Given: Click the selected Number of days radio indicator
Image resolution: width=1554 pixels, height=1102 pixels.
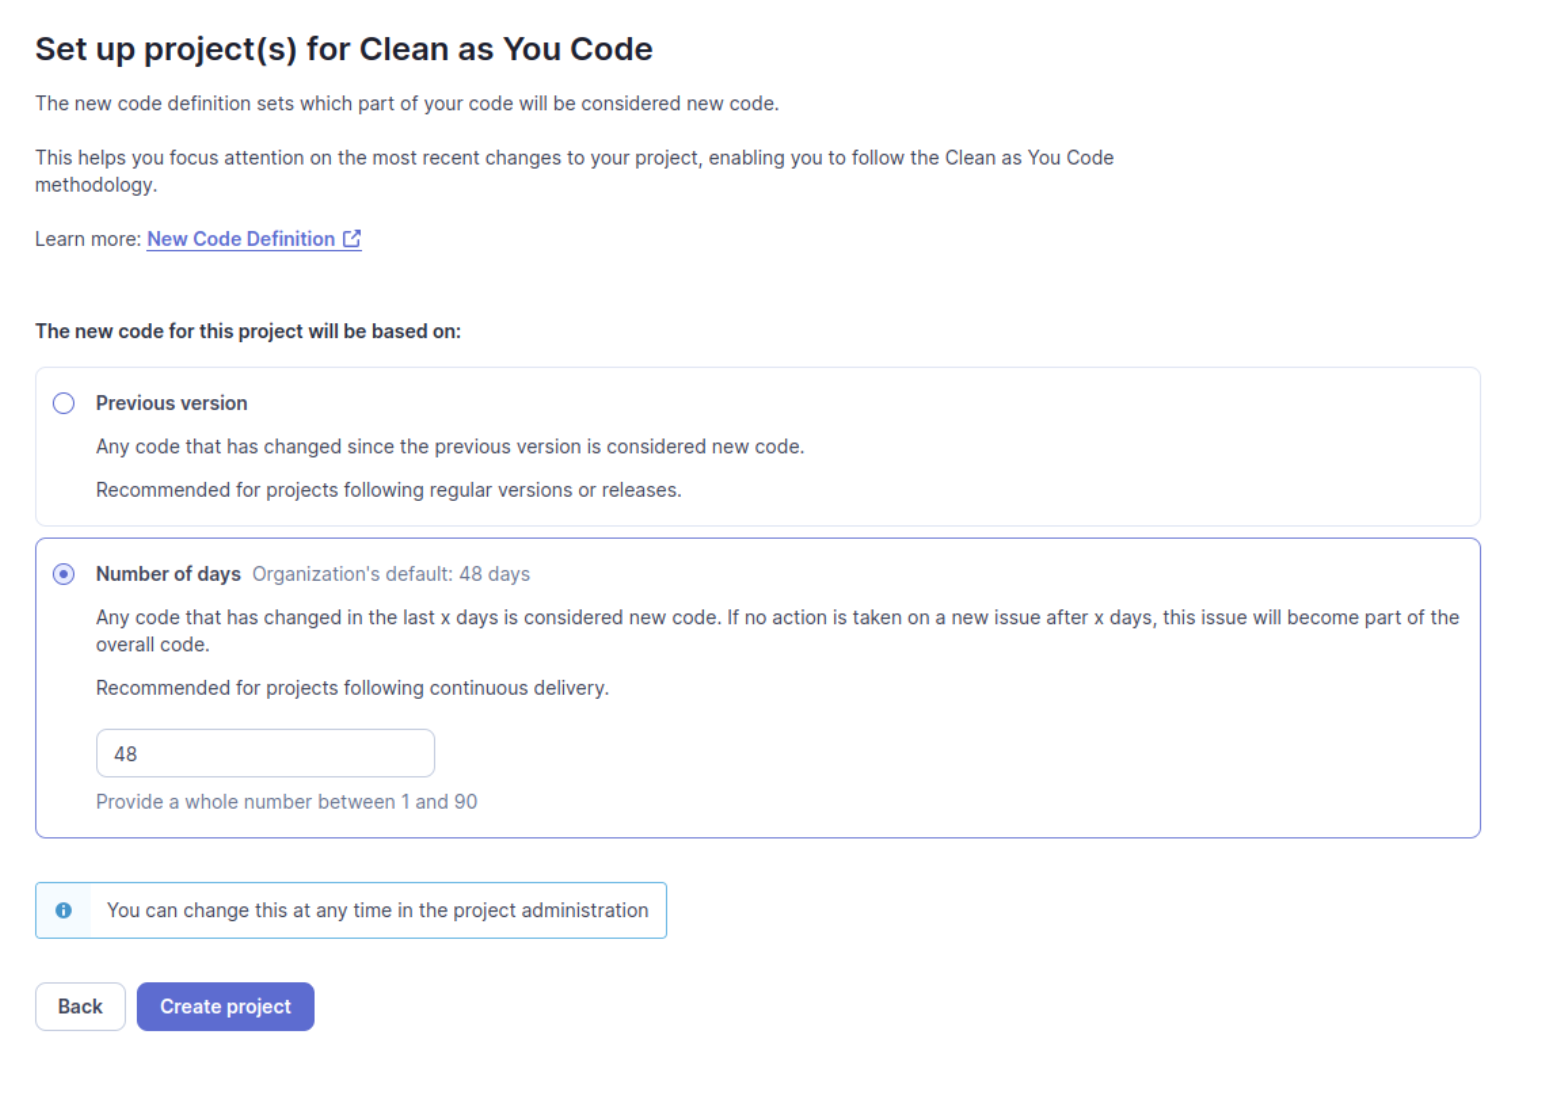Looking at the screenshot, I should click(63, 573).
